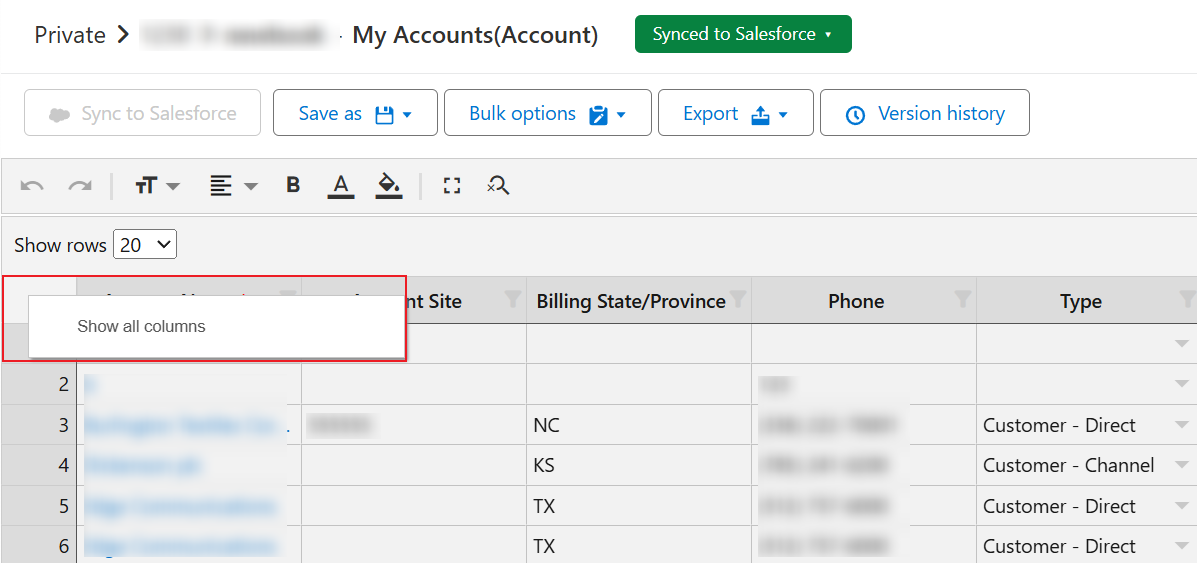1197x563 pixels.
Task: Open Type dropdown in row 5
Action: (1182, 506)
